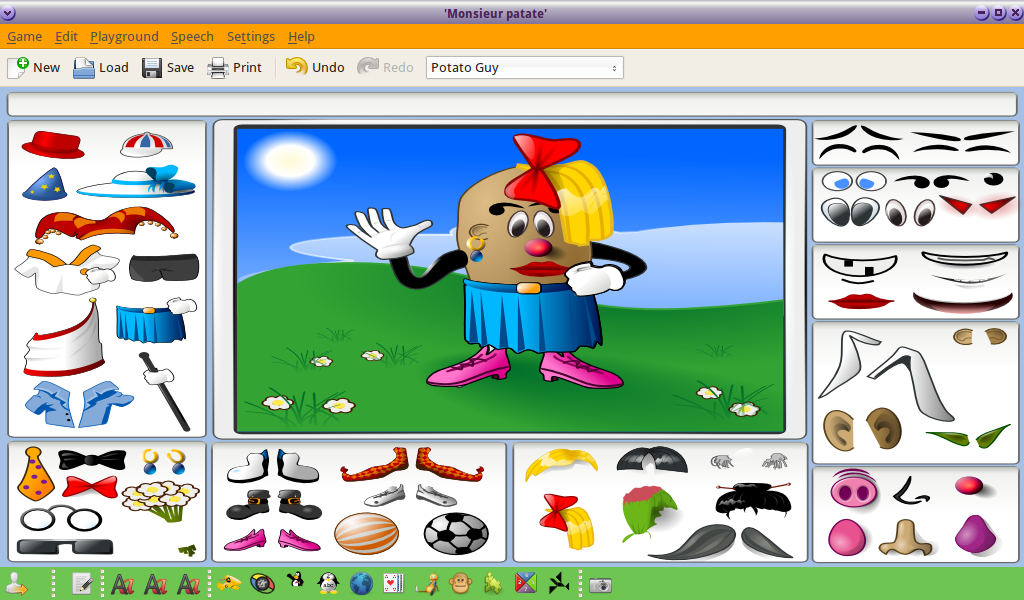Screen dimensions: 1024x600
Task: Click the New toolbar button
Action: (x=33, y=67)
